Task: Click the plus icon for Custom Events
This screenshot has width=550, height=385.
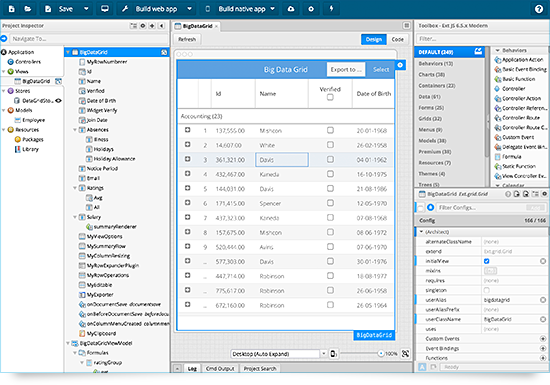Action: [x=543, y=338]
